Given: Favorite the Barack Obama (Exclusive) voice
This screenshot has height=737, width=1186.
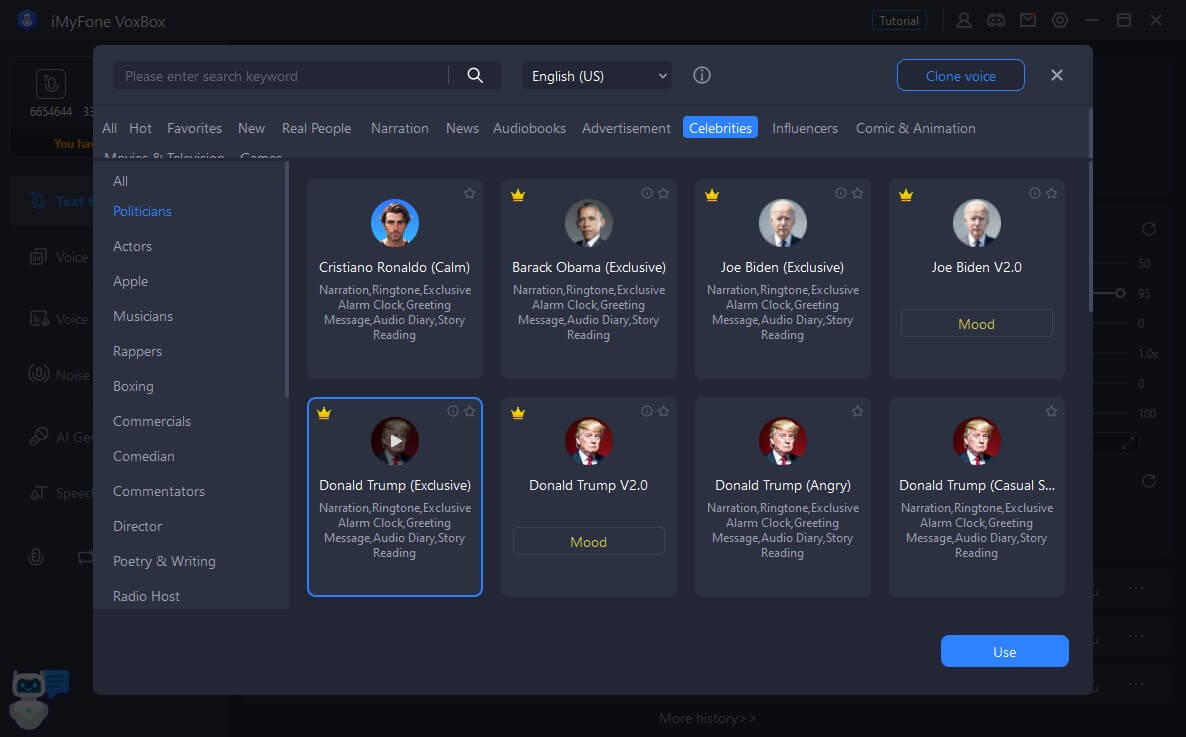Looking at the screenshot, I should point(663,193).
